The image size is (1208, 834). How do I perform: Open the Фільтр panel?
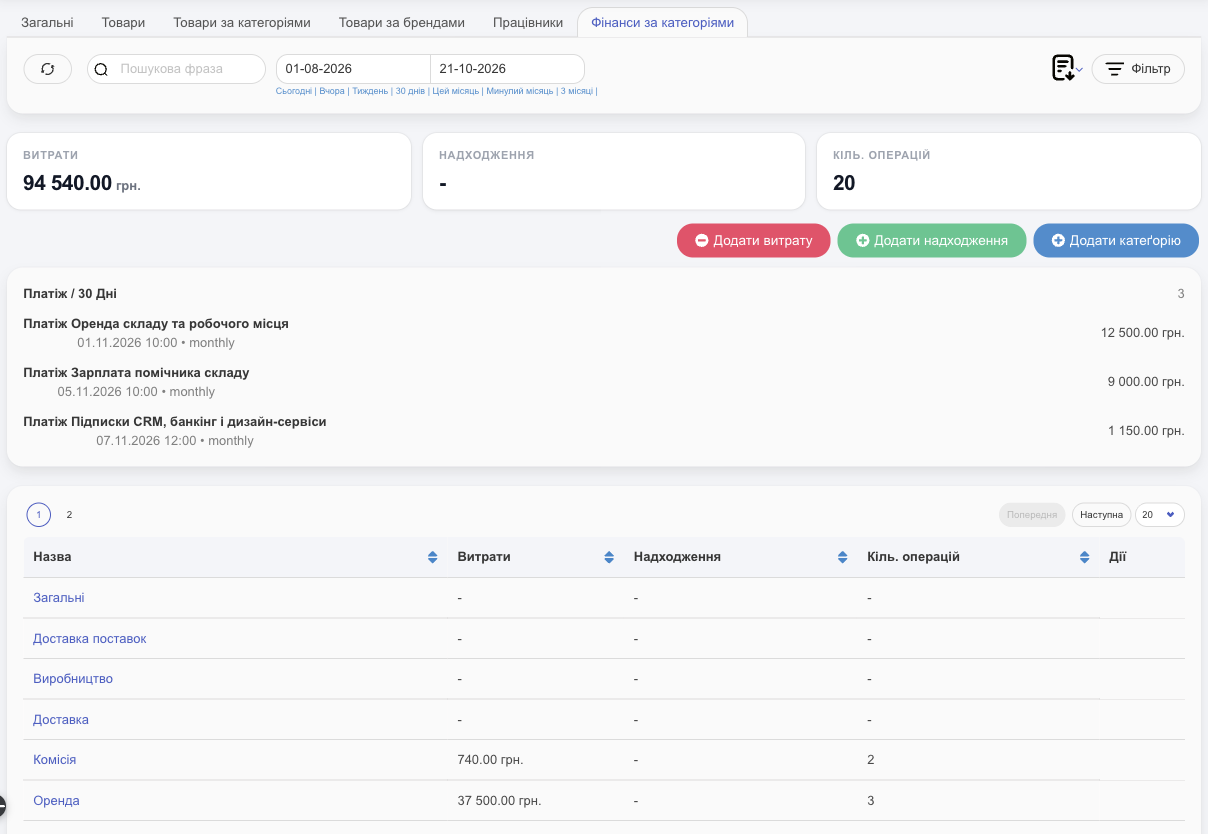pyautogui.click(x=1138, y=69)
